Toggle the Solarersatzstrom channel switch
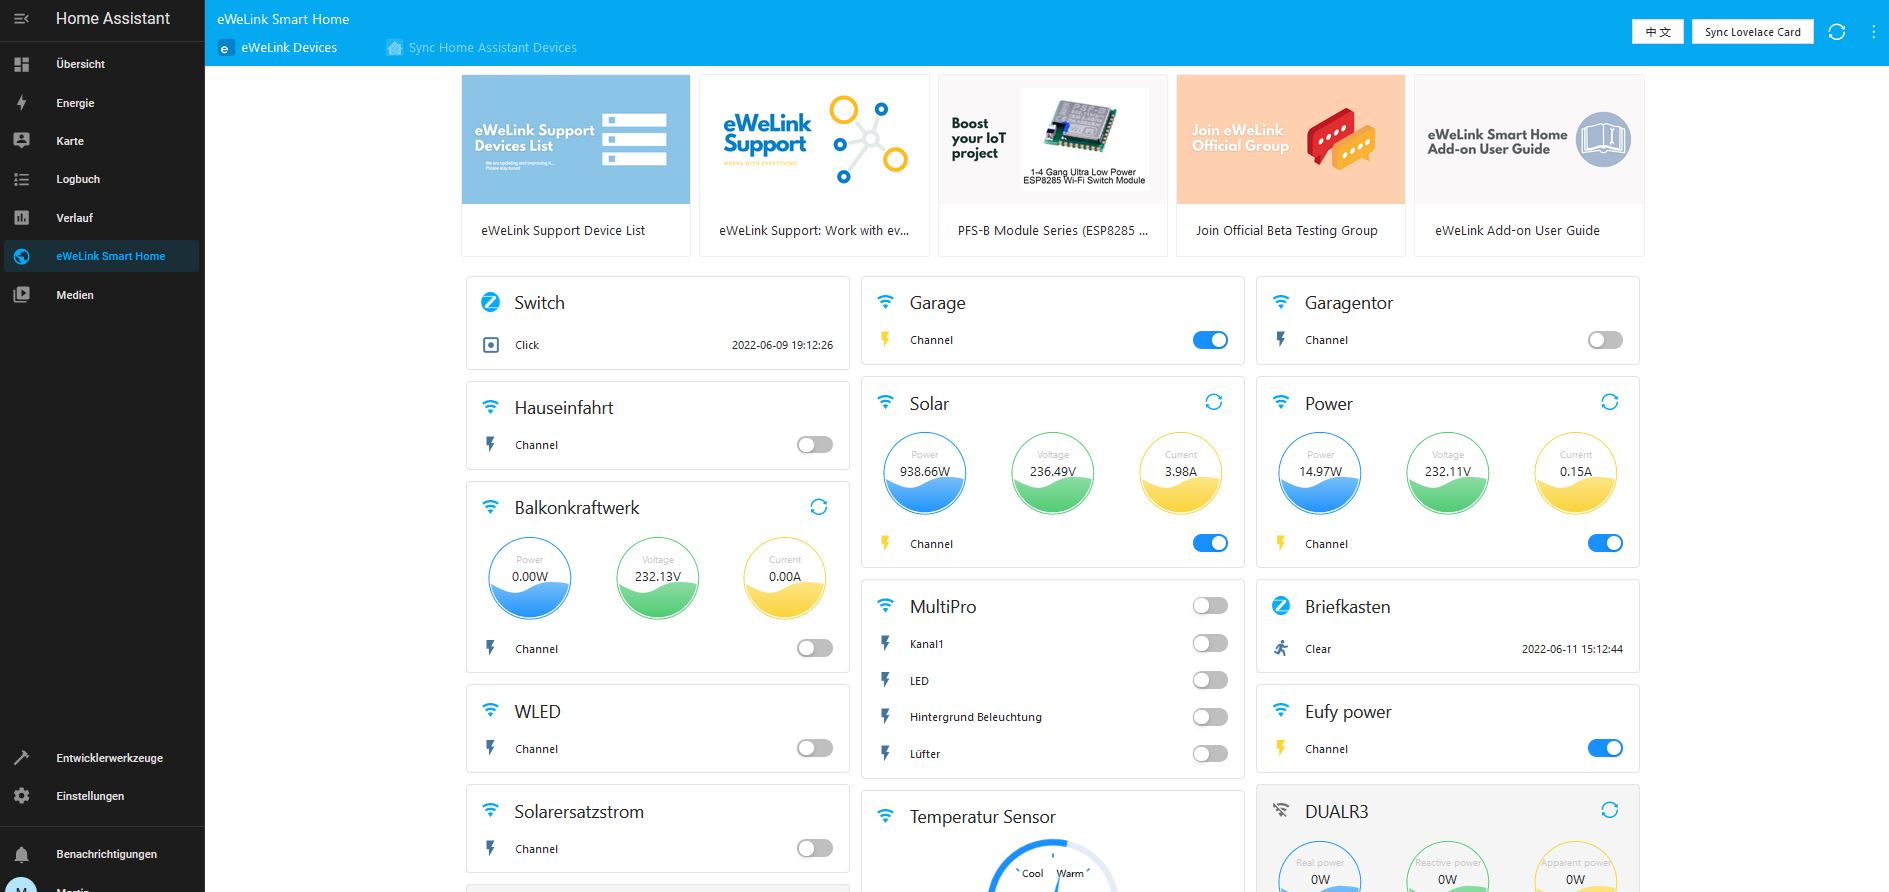Screen dimensions: 1889x892 click(x=815, y=848)
